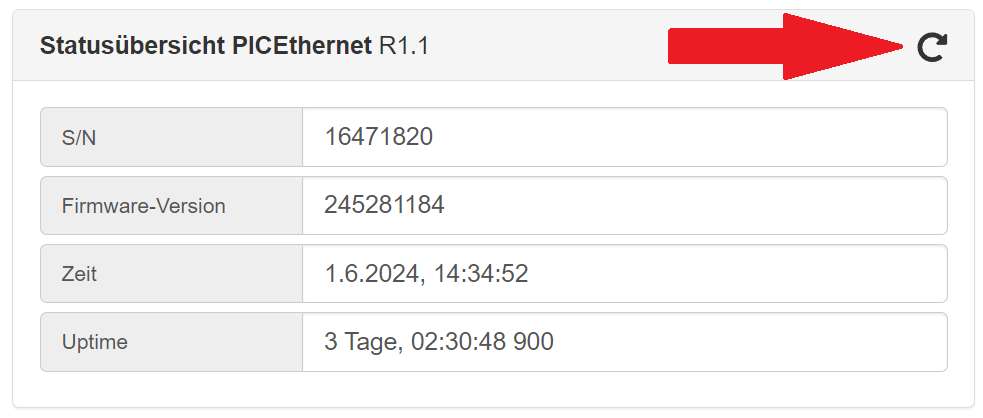The image size is (983, 418).
Task: Click the Zeit value field
Action: pyautogui.click(x=624, y=273)
